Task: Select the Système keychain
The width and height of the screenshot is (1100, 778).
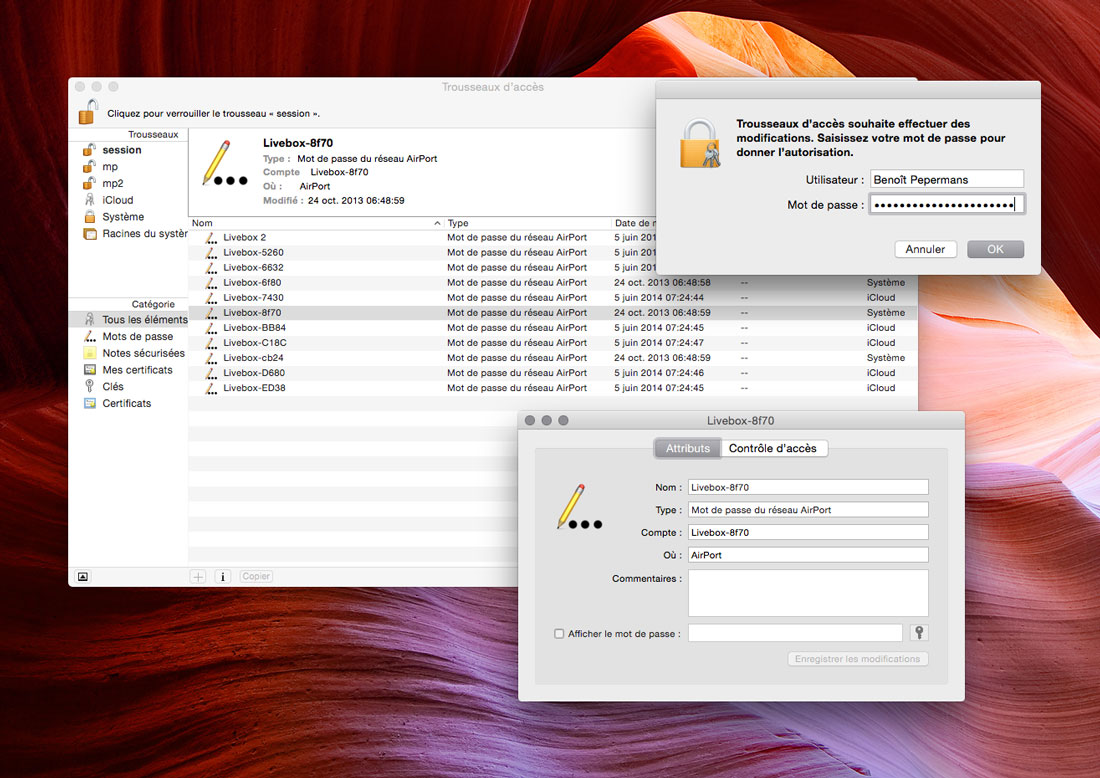Action: coord(123,217)
